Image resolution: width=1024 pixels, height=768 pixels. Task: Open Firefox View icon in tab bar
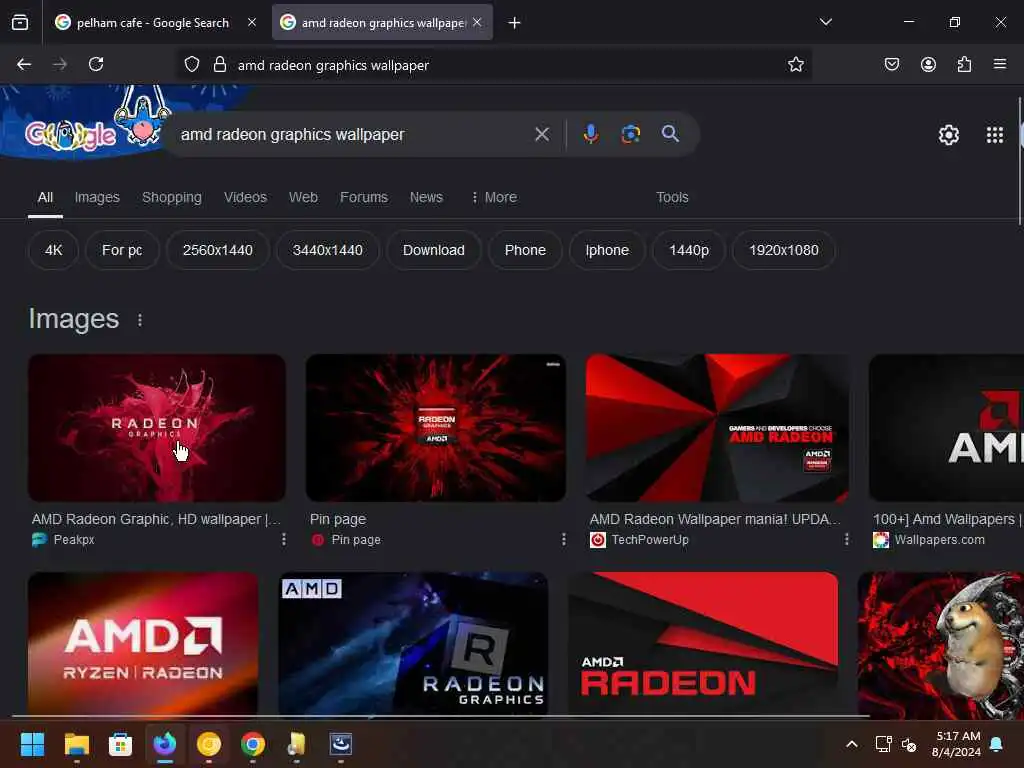pos(20,22)
